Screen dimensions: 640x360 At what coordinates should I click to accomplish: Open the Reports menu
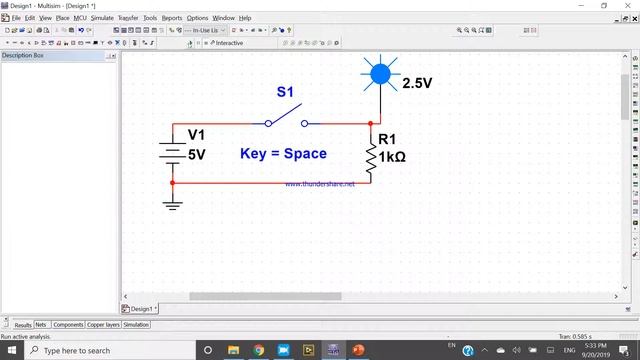pos(172,18)
